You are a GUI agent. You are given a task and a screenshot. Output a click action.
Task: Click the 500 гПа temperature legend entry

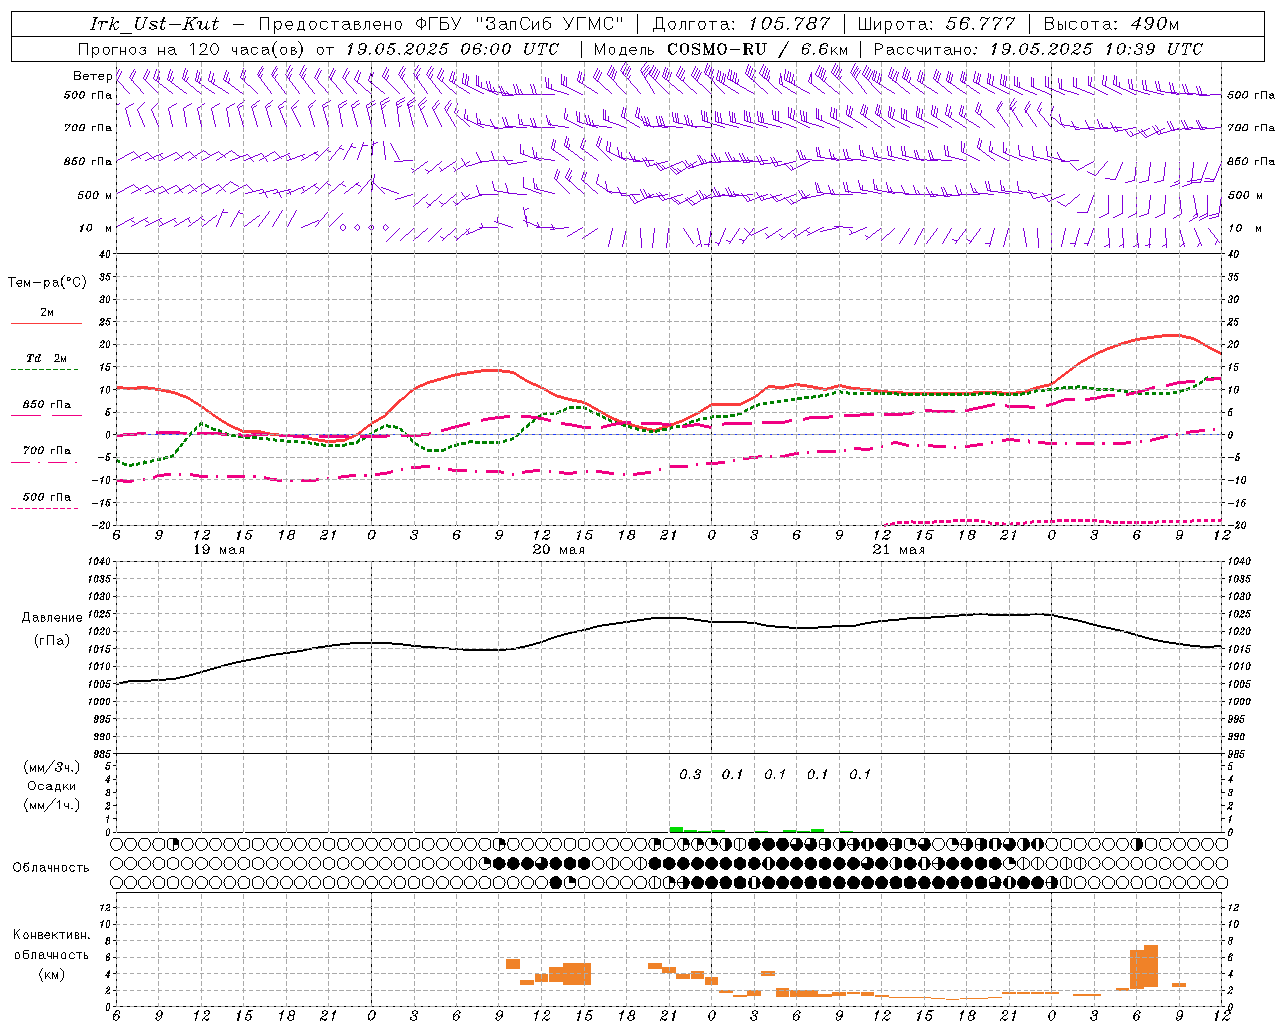47,497
